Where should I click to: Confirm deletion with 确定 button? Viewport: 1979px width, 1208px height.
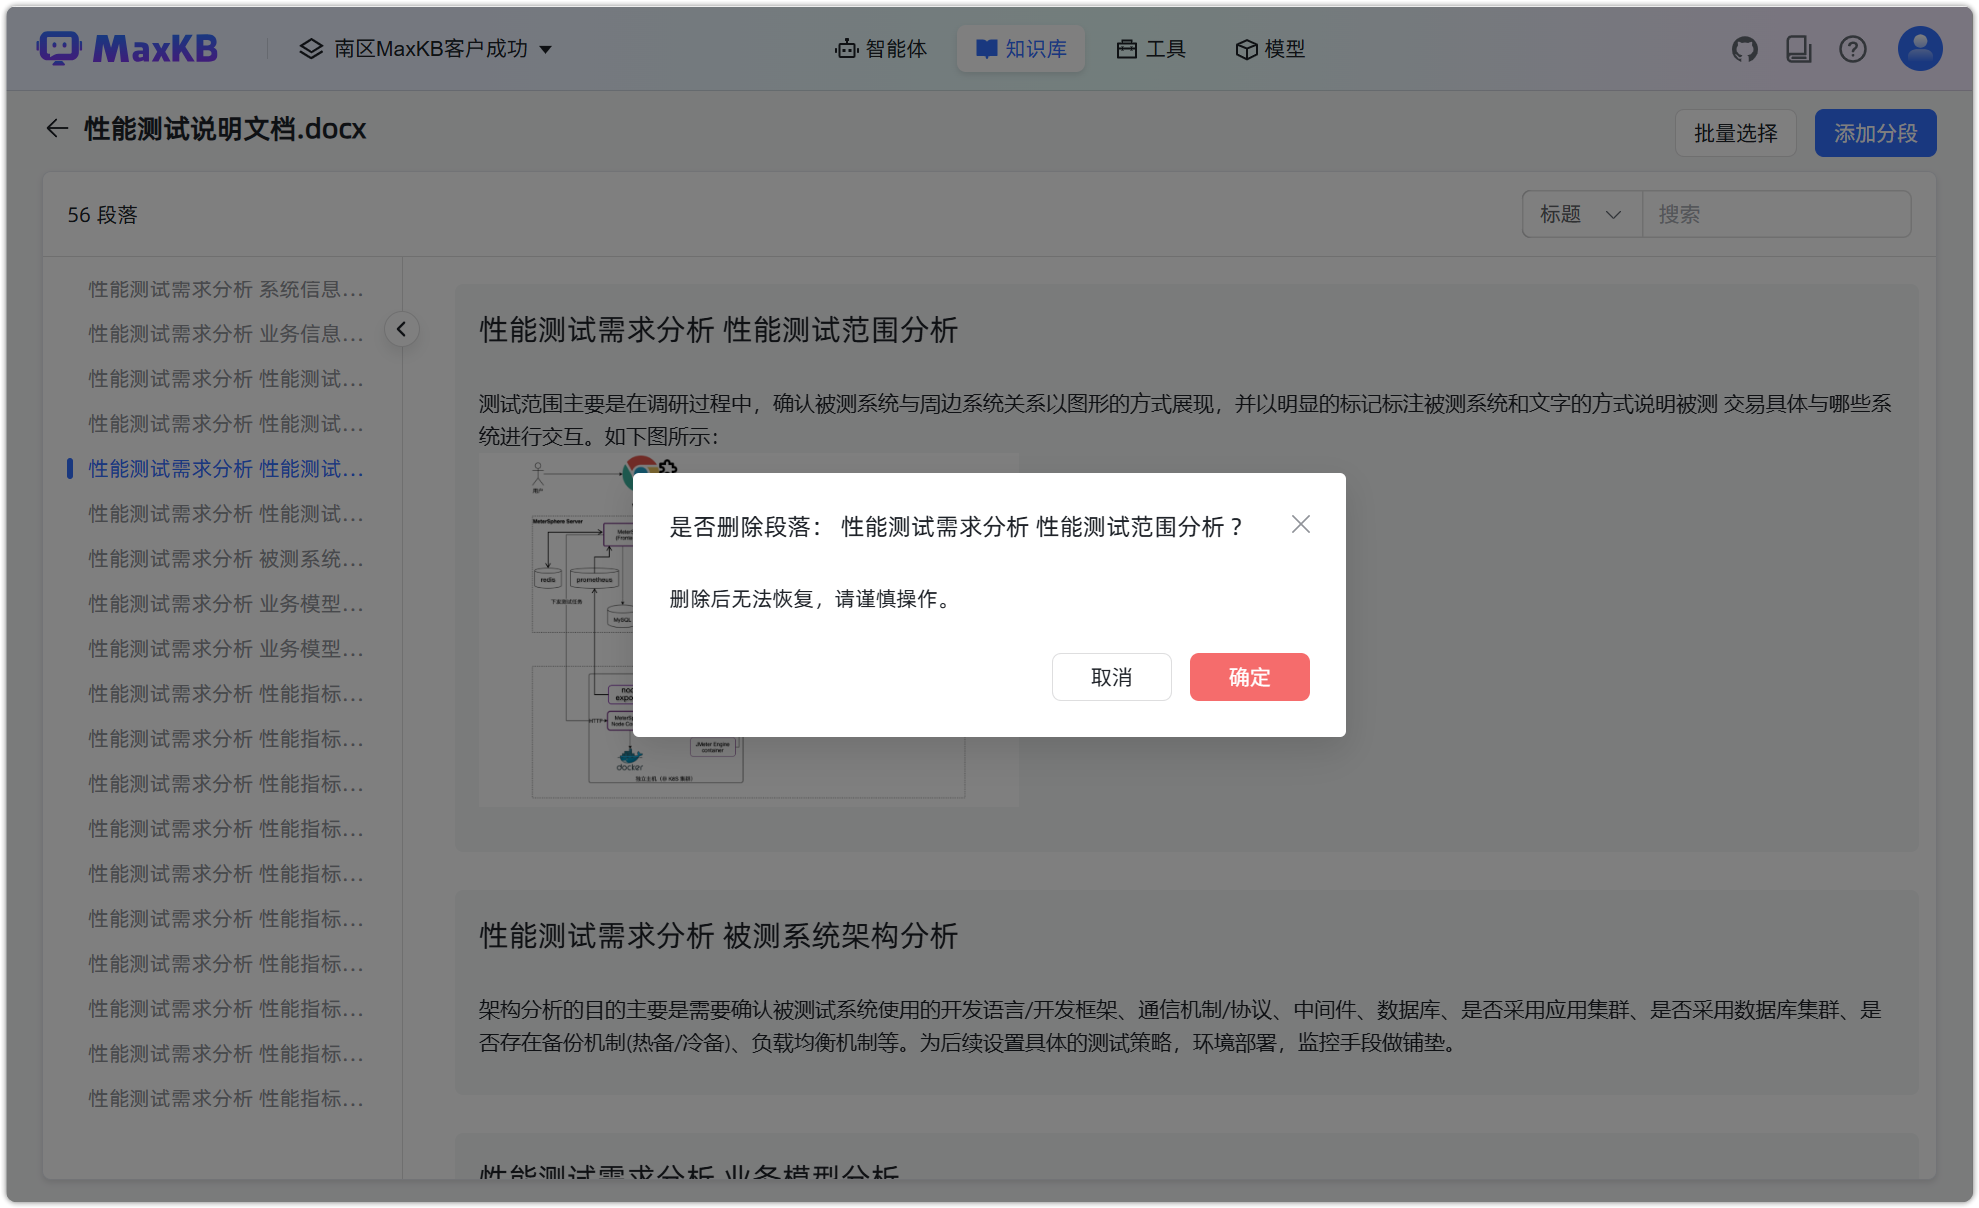(1248, 677)
